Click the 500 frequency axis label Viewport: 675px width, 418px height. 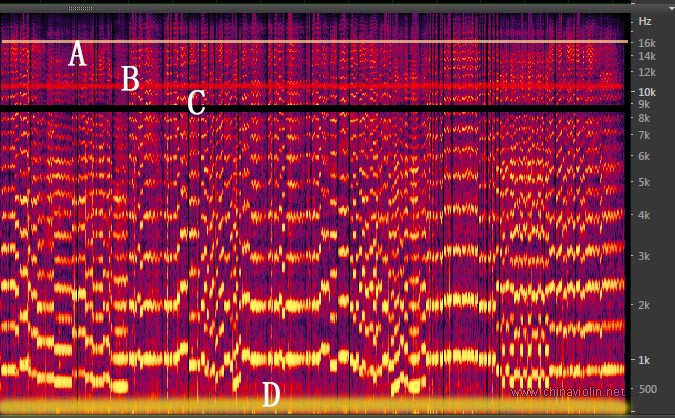pyautogui.click(x=646, y=388)
